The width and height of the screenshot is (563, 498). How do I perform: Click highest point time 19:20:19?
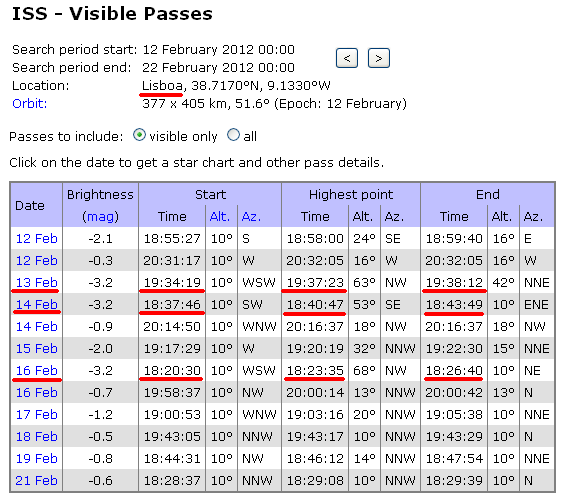click(x=315, y=349)
